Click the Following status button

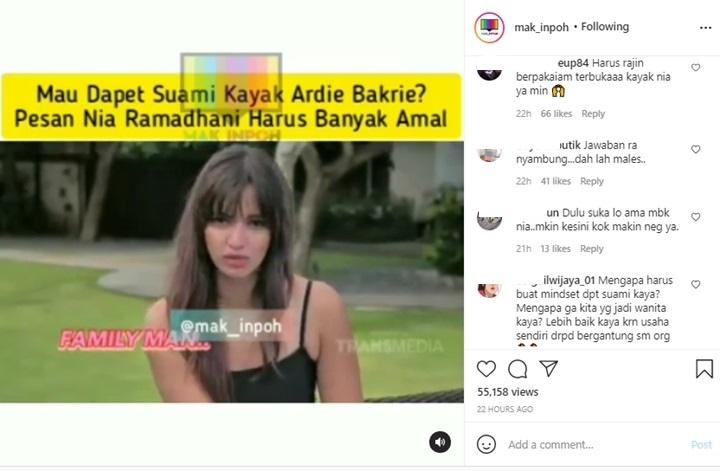pos(605,27)
